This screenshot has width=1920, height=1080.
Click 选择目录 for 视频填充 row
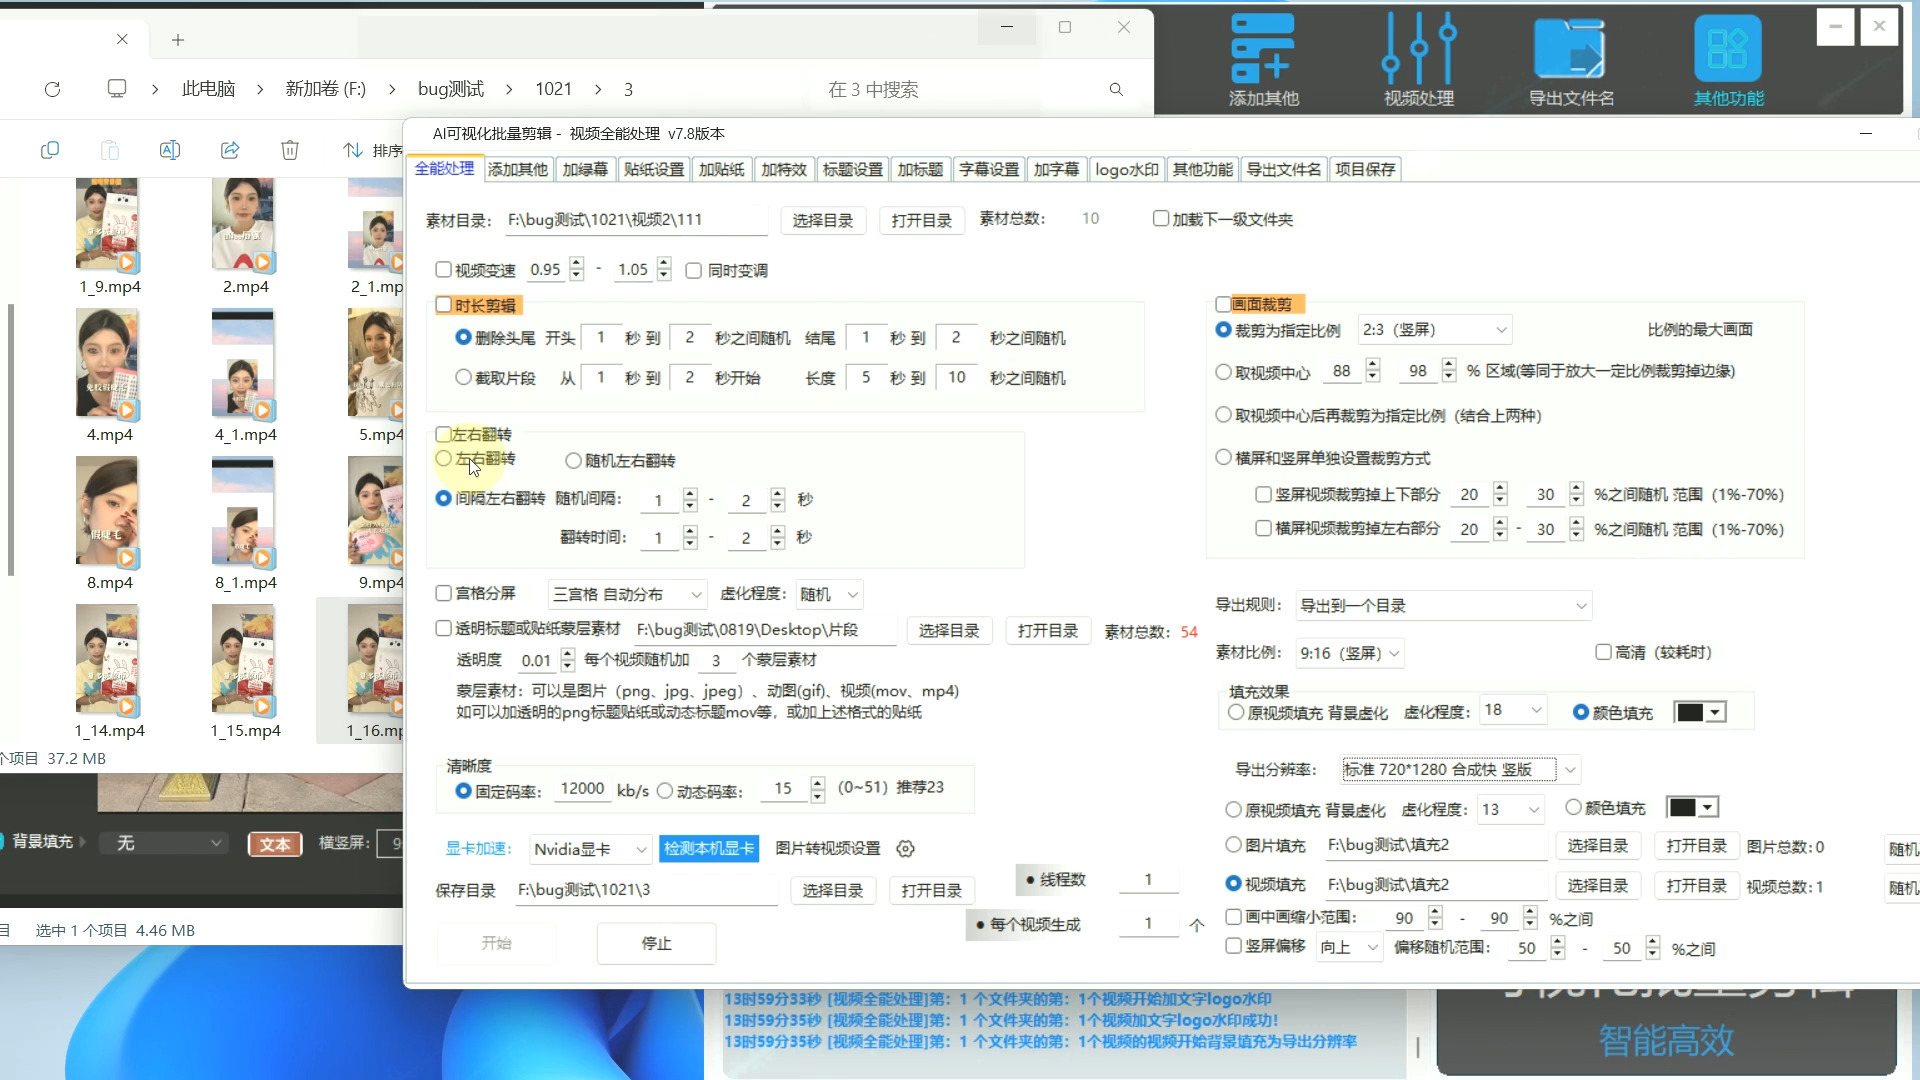coord(1597,885)
